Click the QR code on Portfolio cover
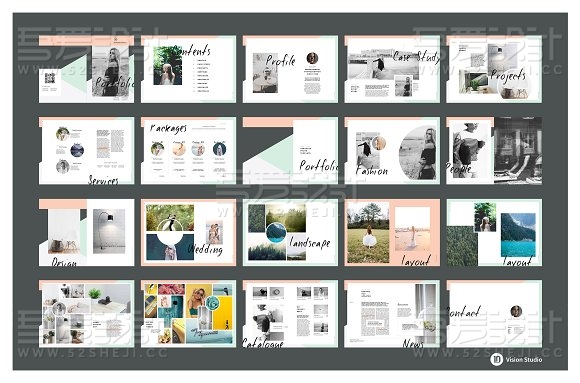The image size is (580, 383). 50,78
